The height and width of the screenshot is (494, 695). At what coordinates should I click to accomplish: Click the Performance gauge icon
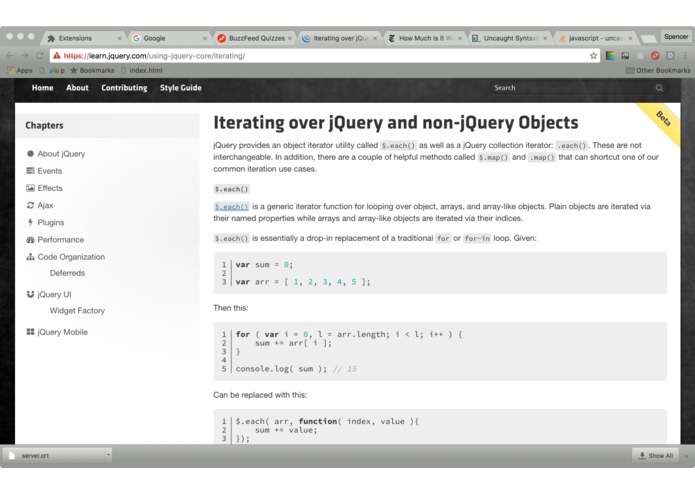pos(30,240)
